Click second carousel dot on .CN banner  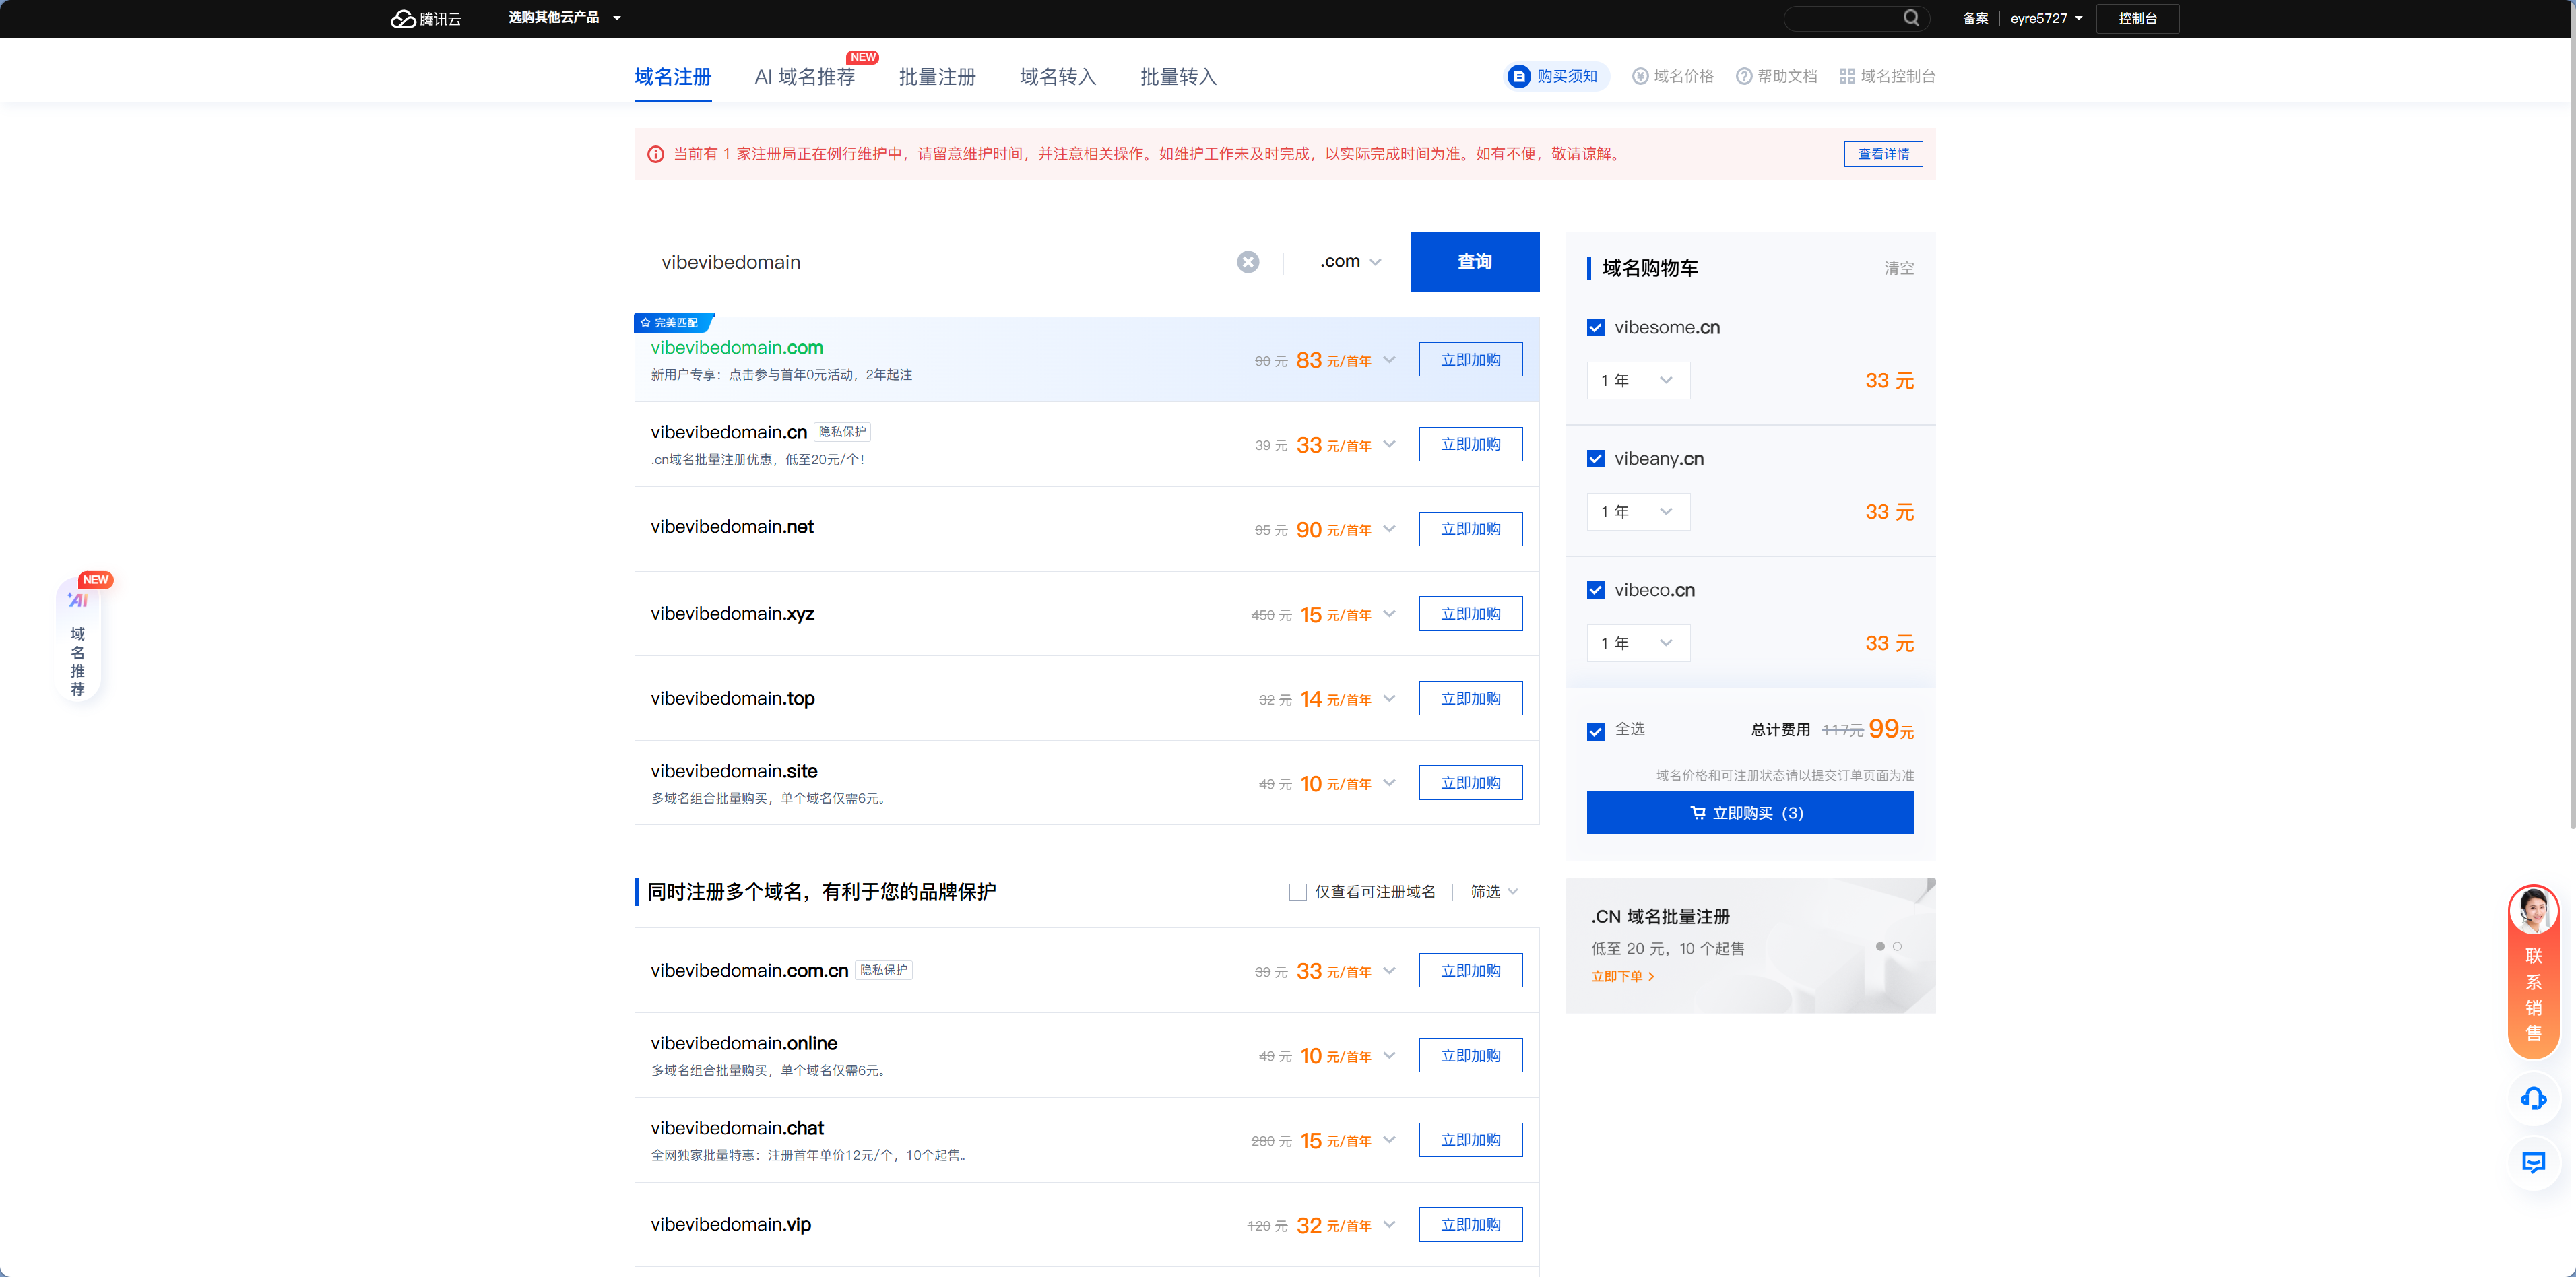coord(1897,946)
